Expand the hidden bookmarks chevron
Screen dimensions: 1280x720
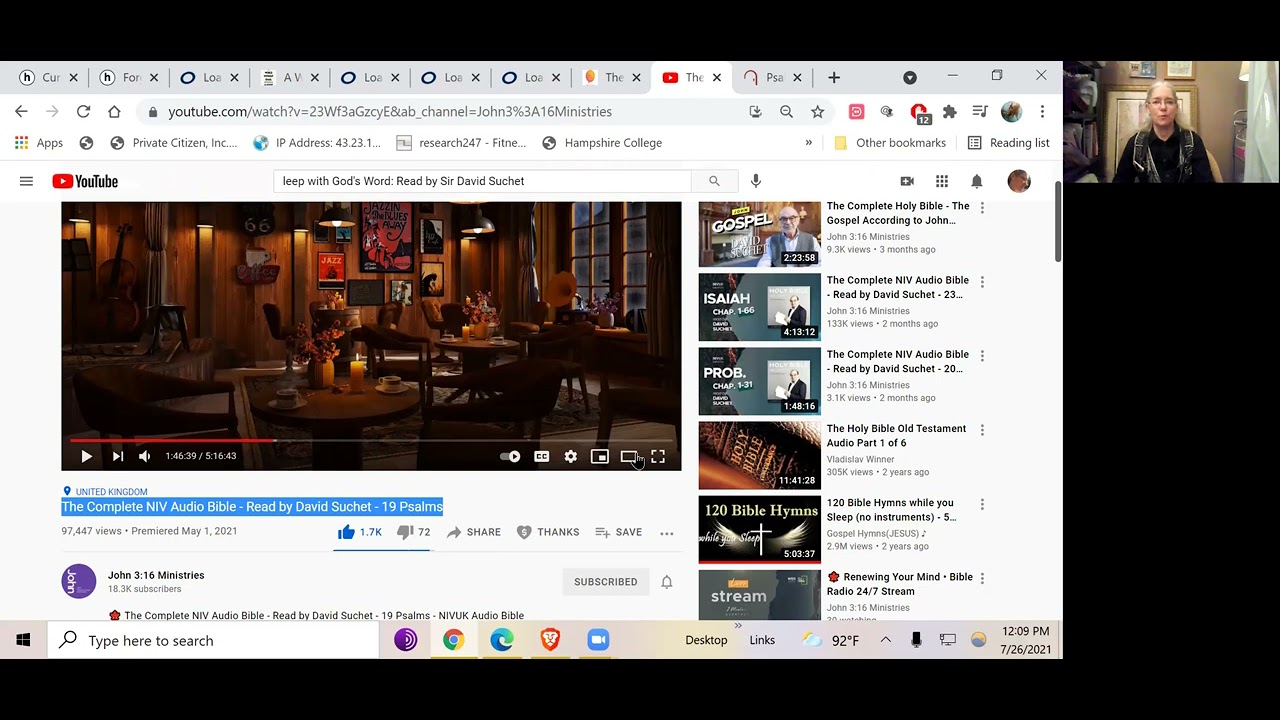[809, 143]
